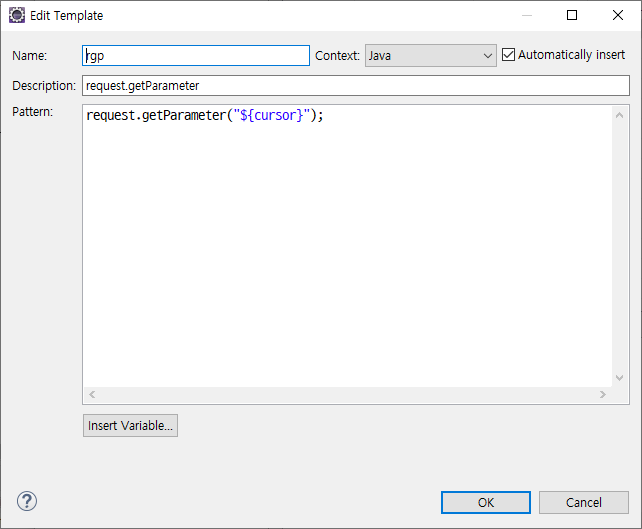Image resolution: width=642 pixels, height=529 pixels.
Task: Maximize the Edit Template dialog
Action: coord(572,15)
